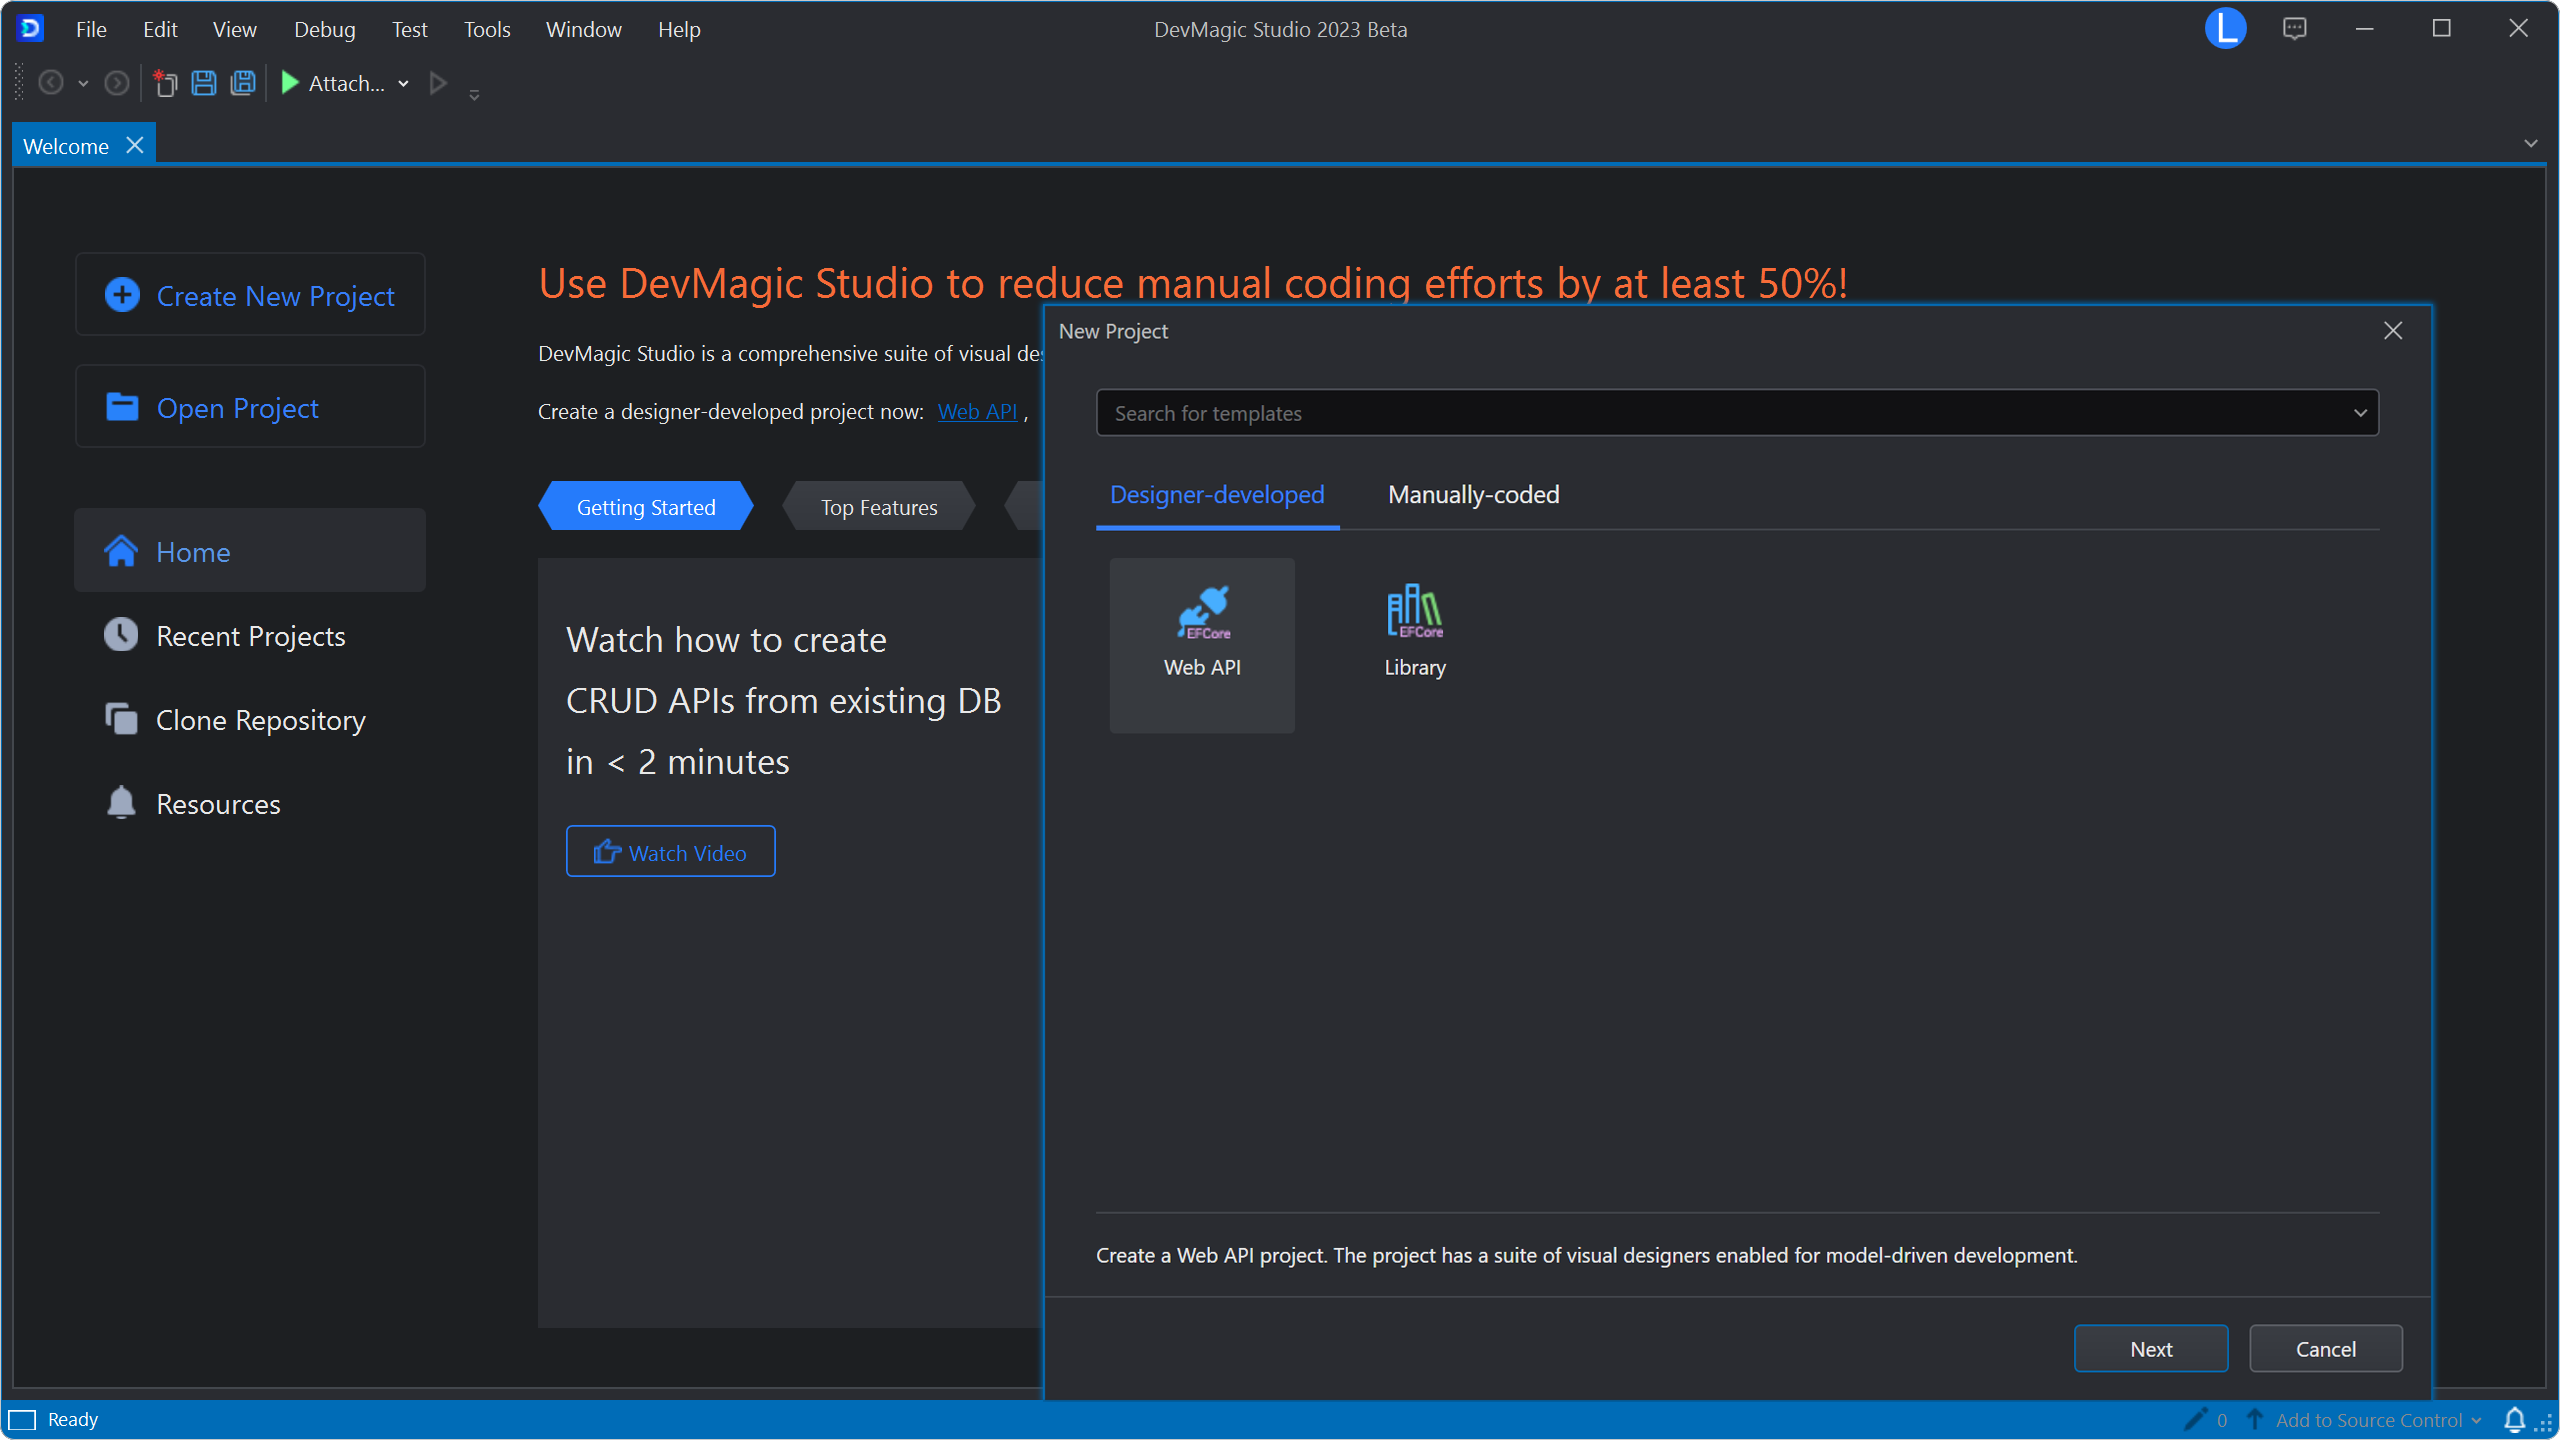Click the Home house icon

click(x=121, y=551)
